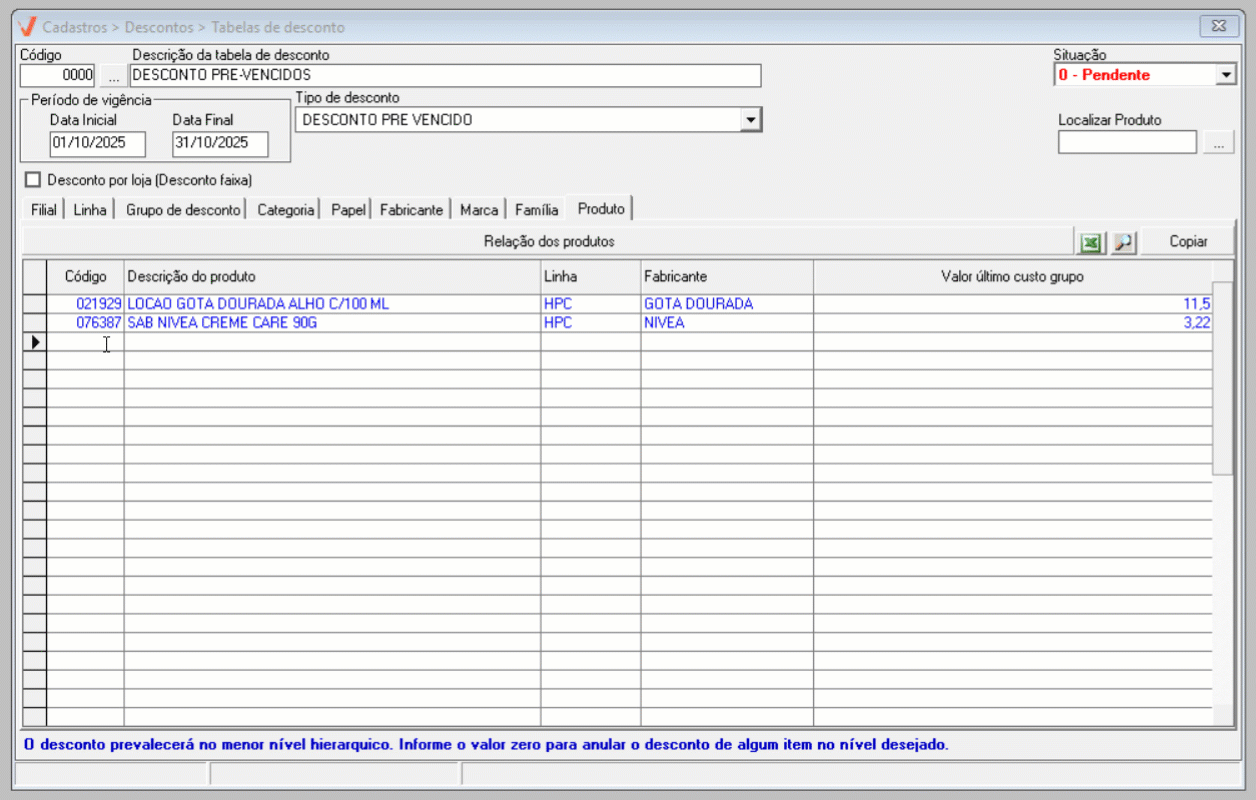Click the current row arrow indicator

(35, 342)
